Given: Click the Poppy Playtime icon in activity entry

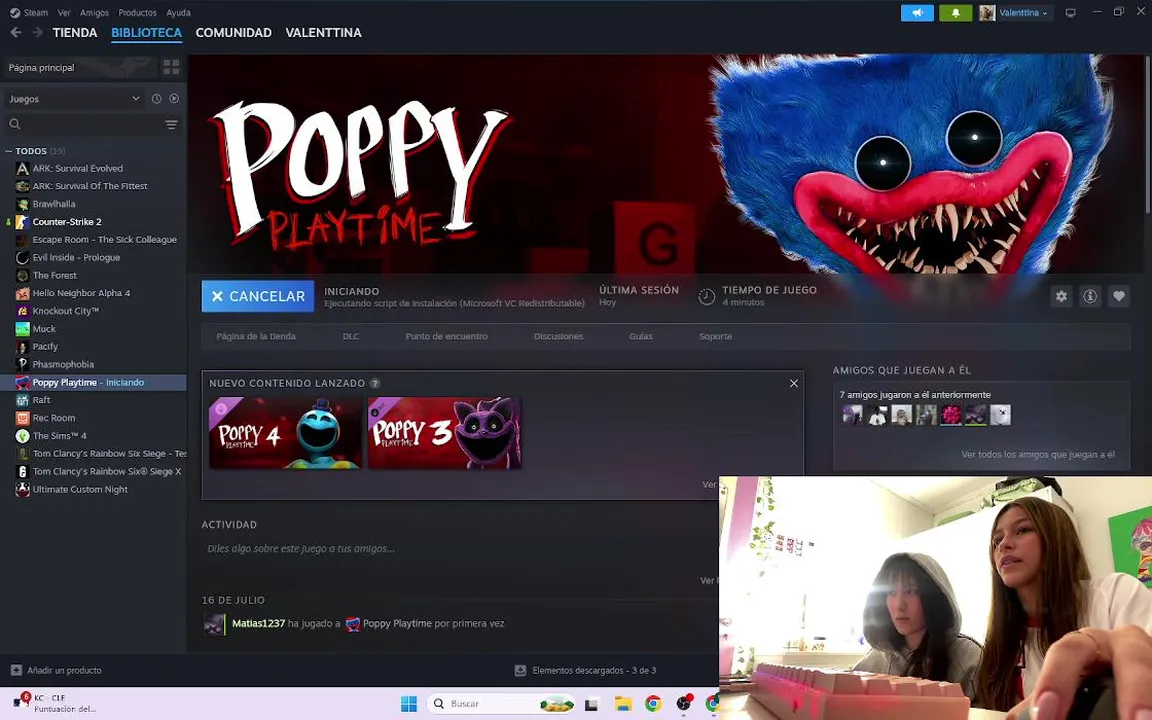Looking at the screenshot, I should click(x=353, y=624).
